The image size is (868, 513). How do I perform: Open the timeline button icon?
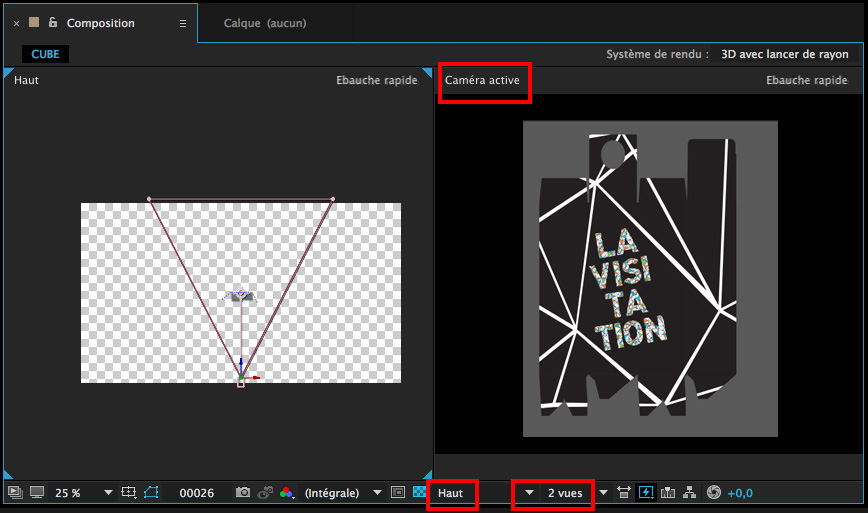(x=667, y=493)
